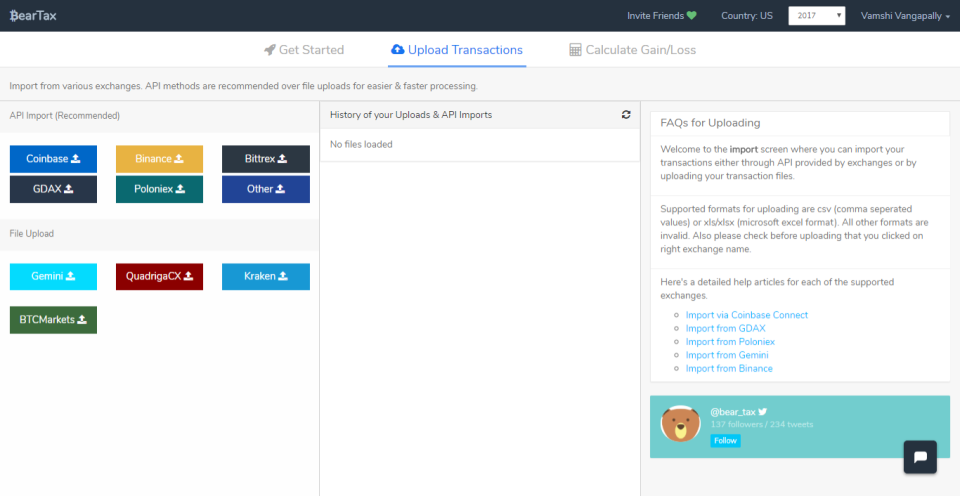Click the Other exchange import button
The width and height of the screenshot is (960, 496).
pyautogui.click(x=266, y=189)
